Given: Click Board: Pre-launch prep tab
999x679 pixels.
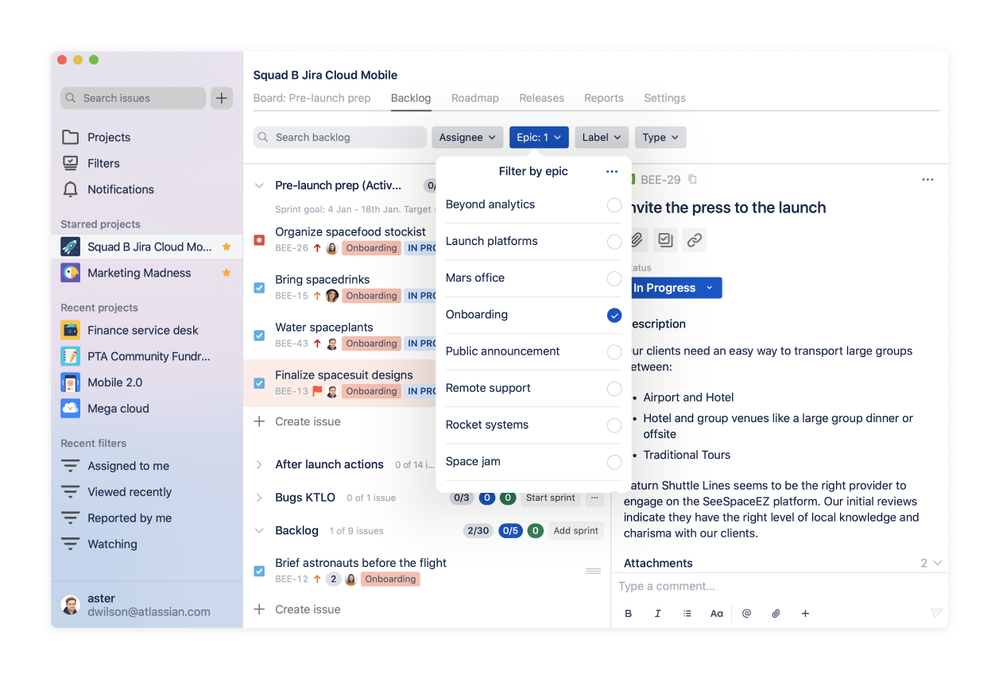Looking at the screenshot, I should [x=312, y=98].
